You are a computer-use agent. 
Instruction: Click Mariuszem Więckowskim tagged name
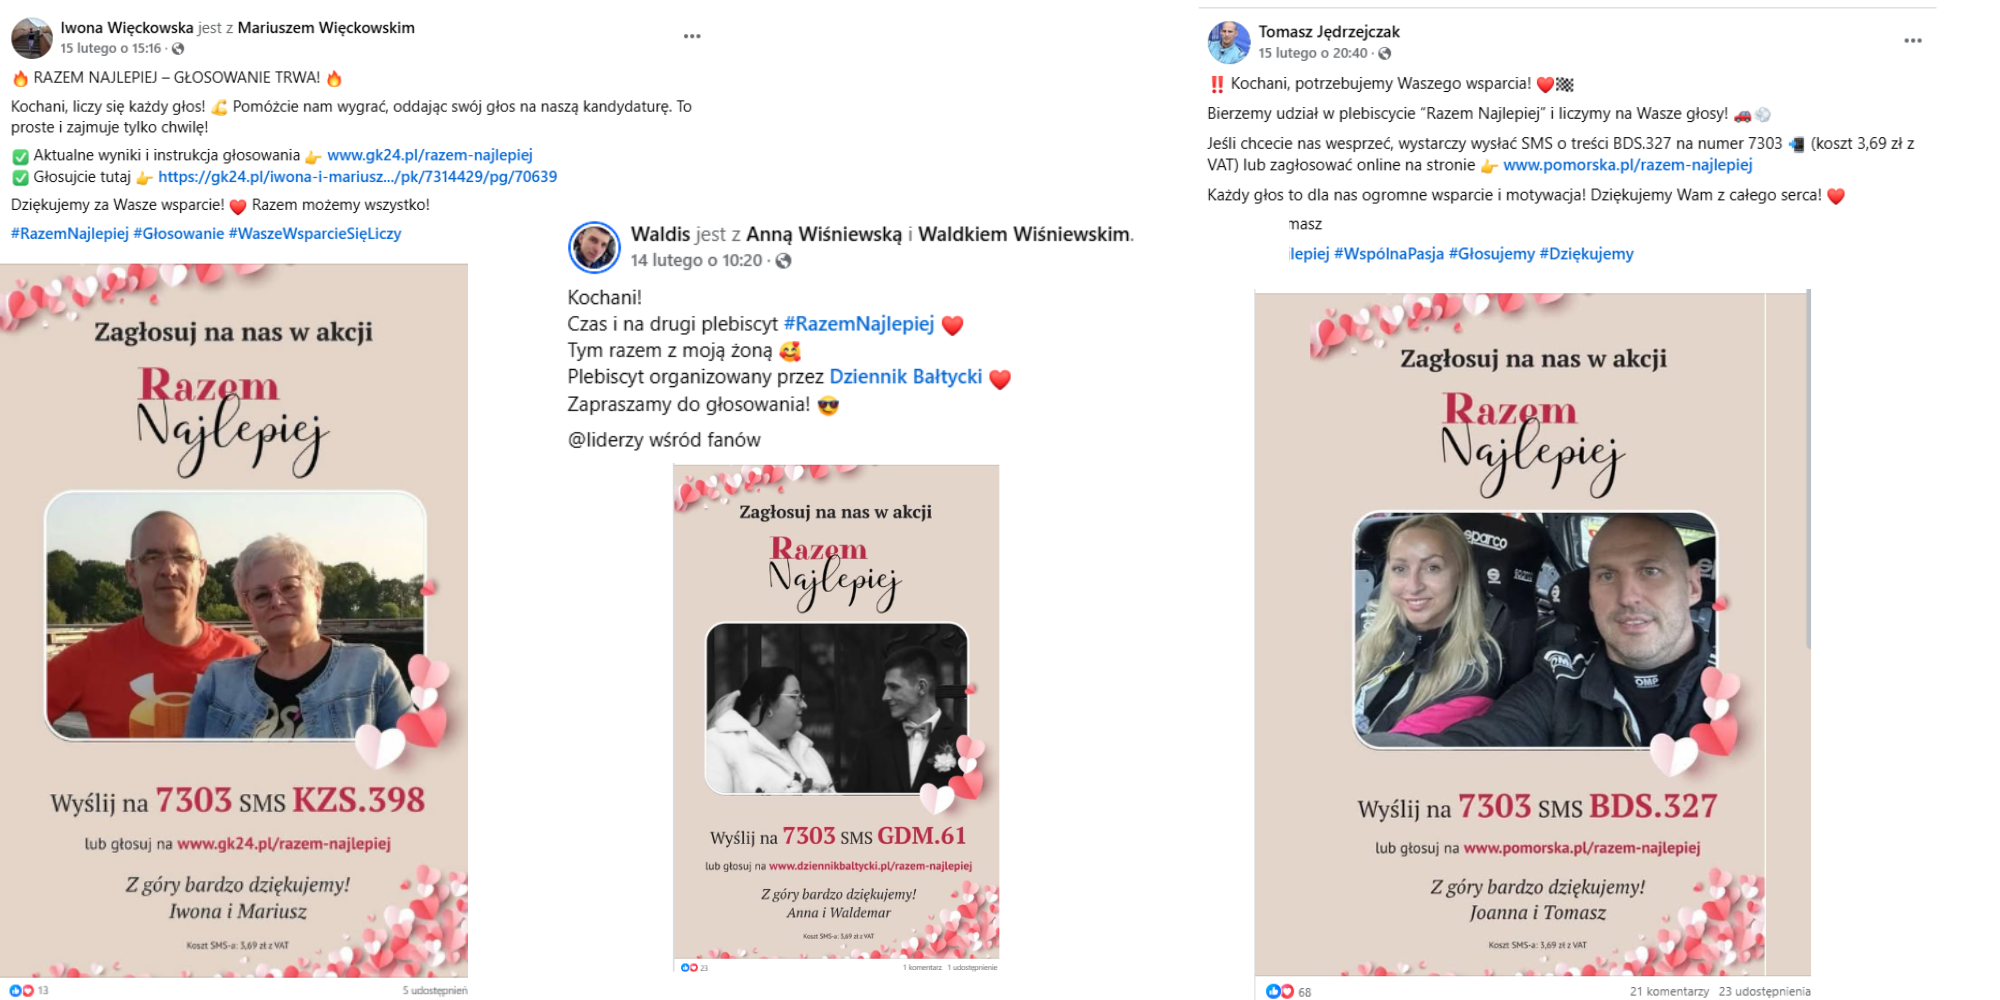(326, 28)
